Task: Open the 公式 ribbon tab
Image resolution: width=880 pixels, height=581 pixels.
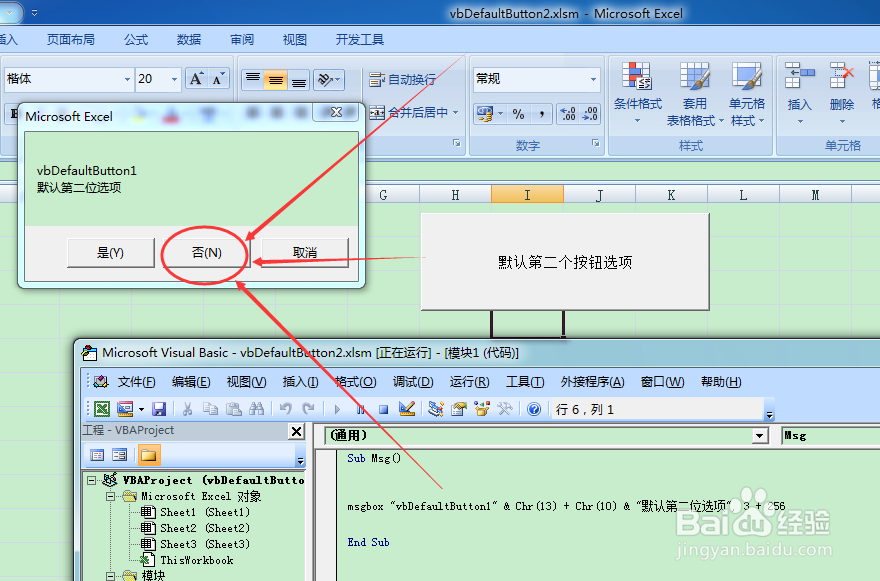Action: (136, 39)
